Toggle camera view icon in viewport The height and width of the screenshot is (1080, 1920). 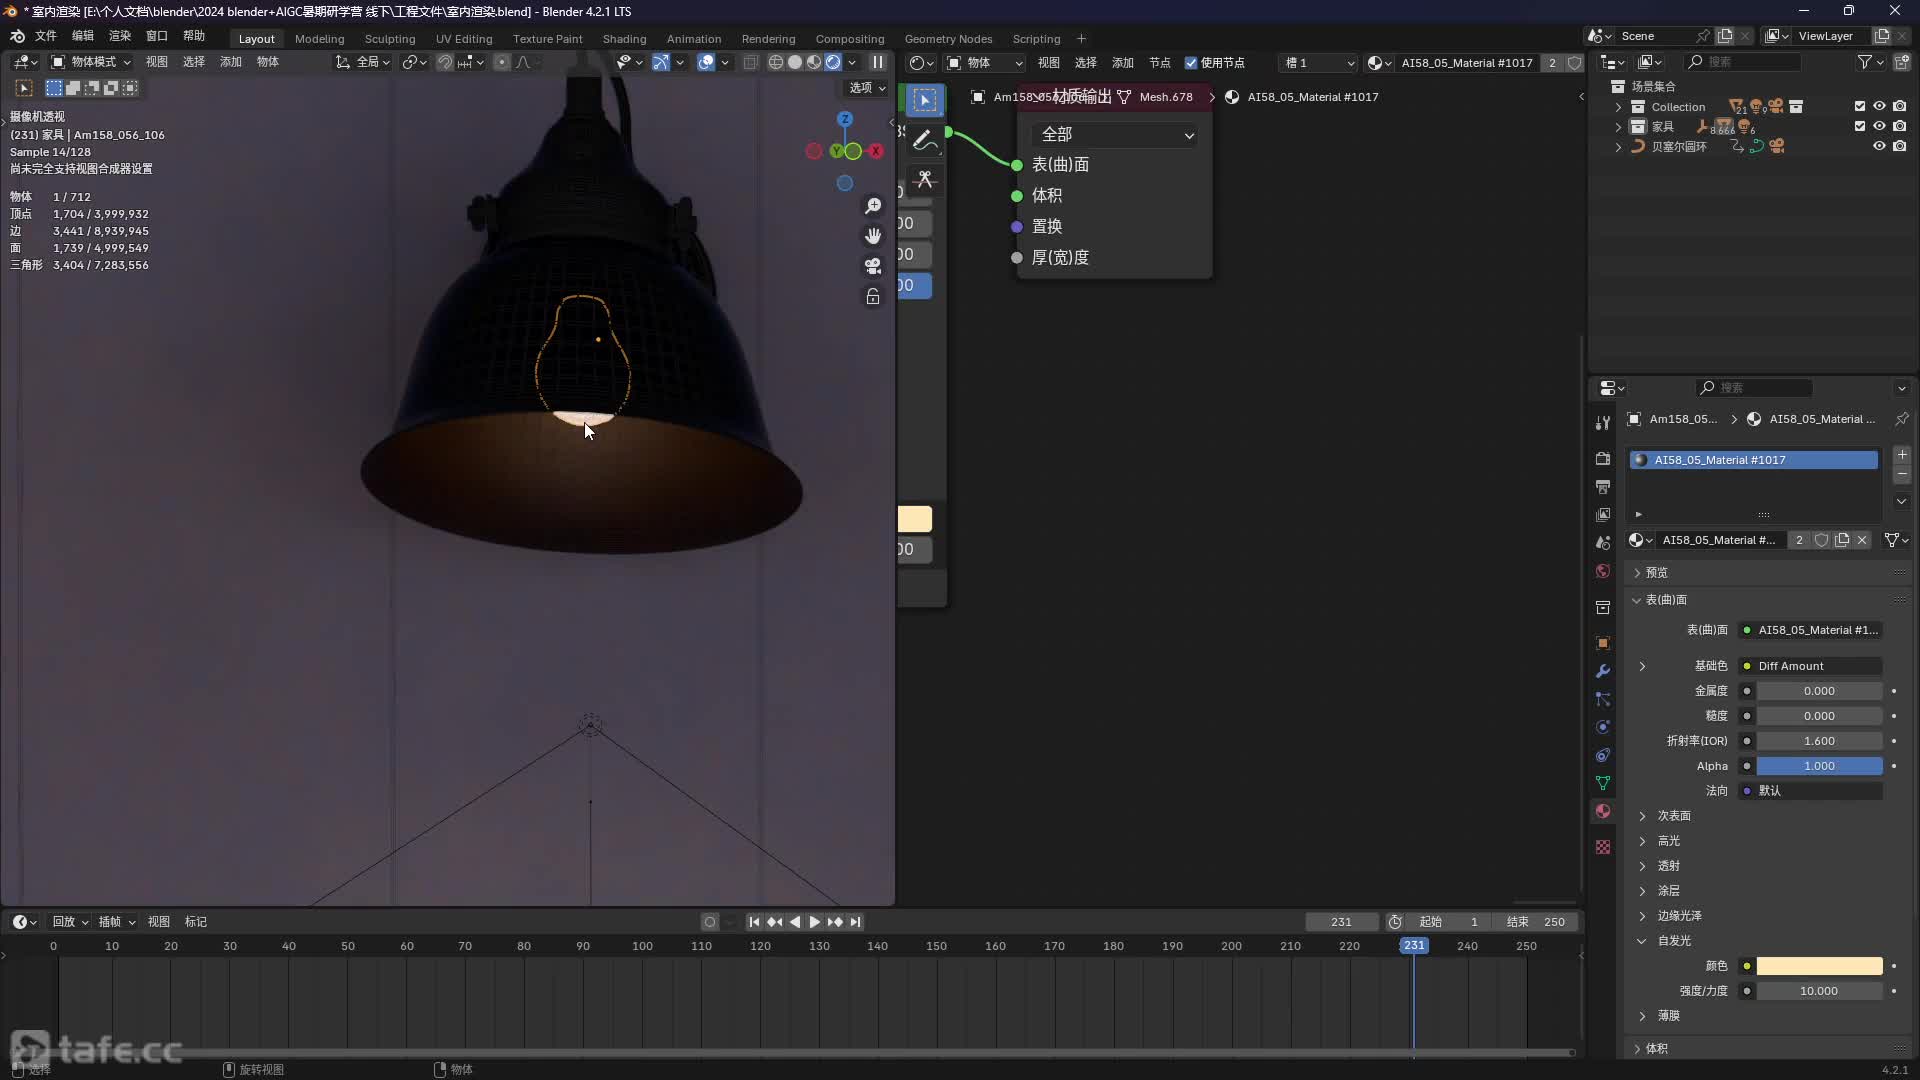(873, 266)
